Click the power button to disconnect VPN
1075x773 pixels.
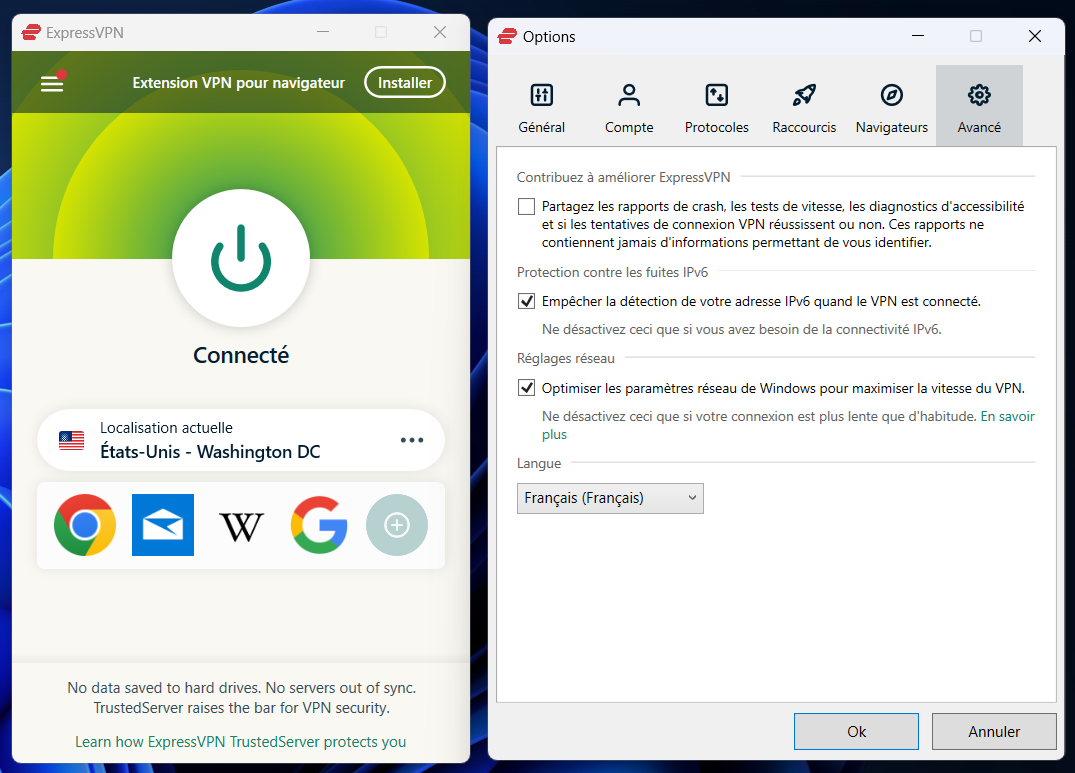[241, 258]
